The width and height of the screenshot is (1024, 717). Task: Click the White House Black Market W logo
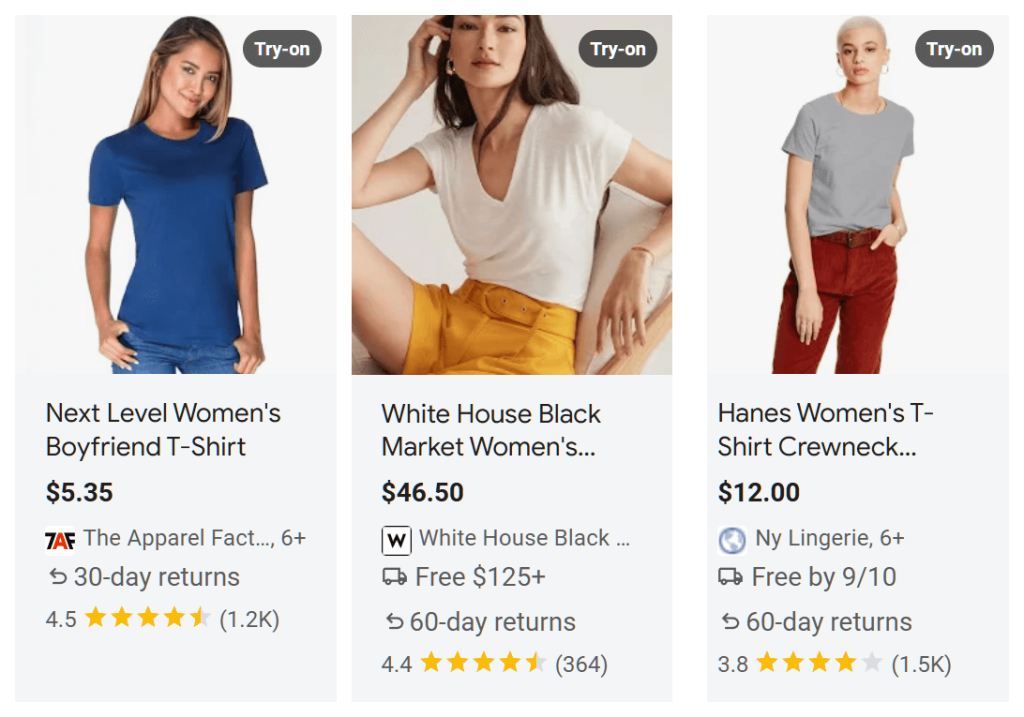[x=396, y=539]
